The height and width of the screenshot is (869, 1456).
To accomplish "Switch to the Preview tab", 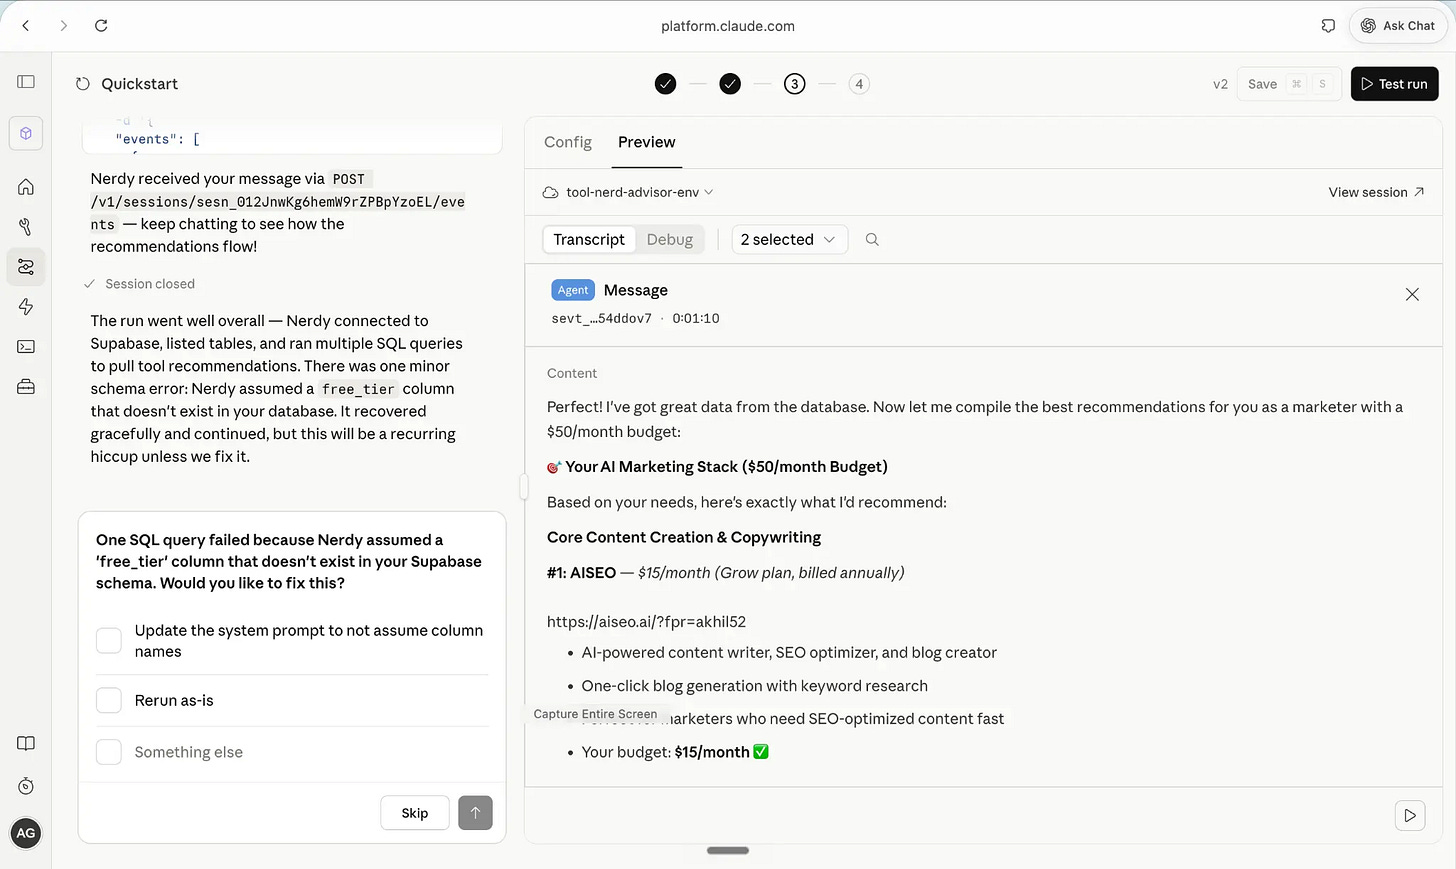I will [x=646, y=142].
